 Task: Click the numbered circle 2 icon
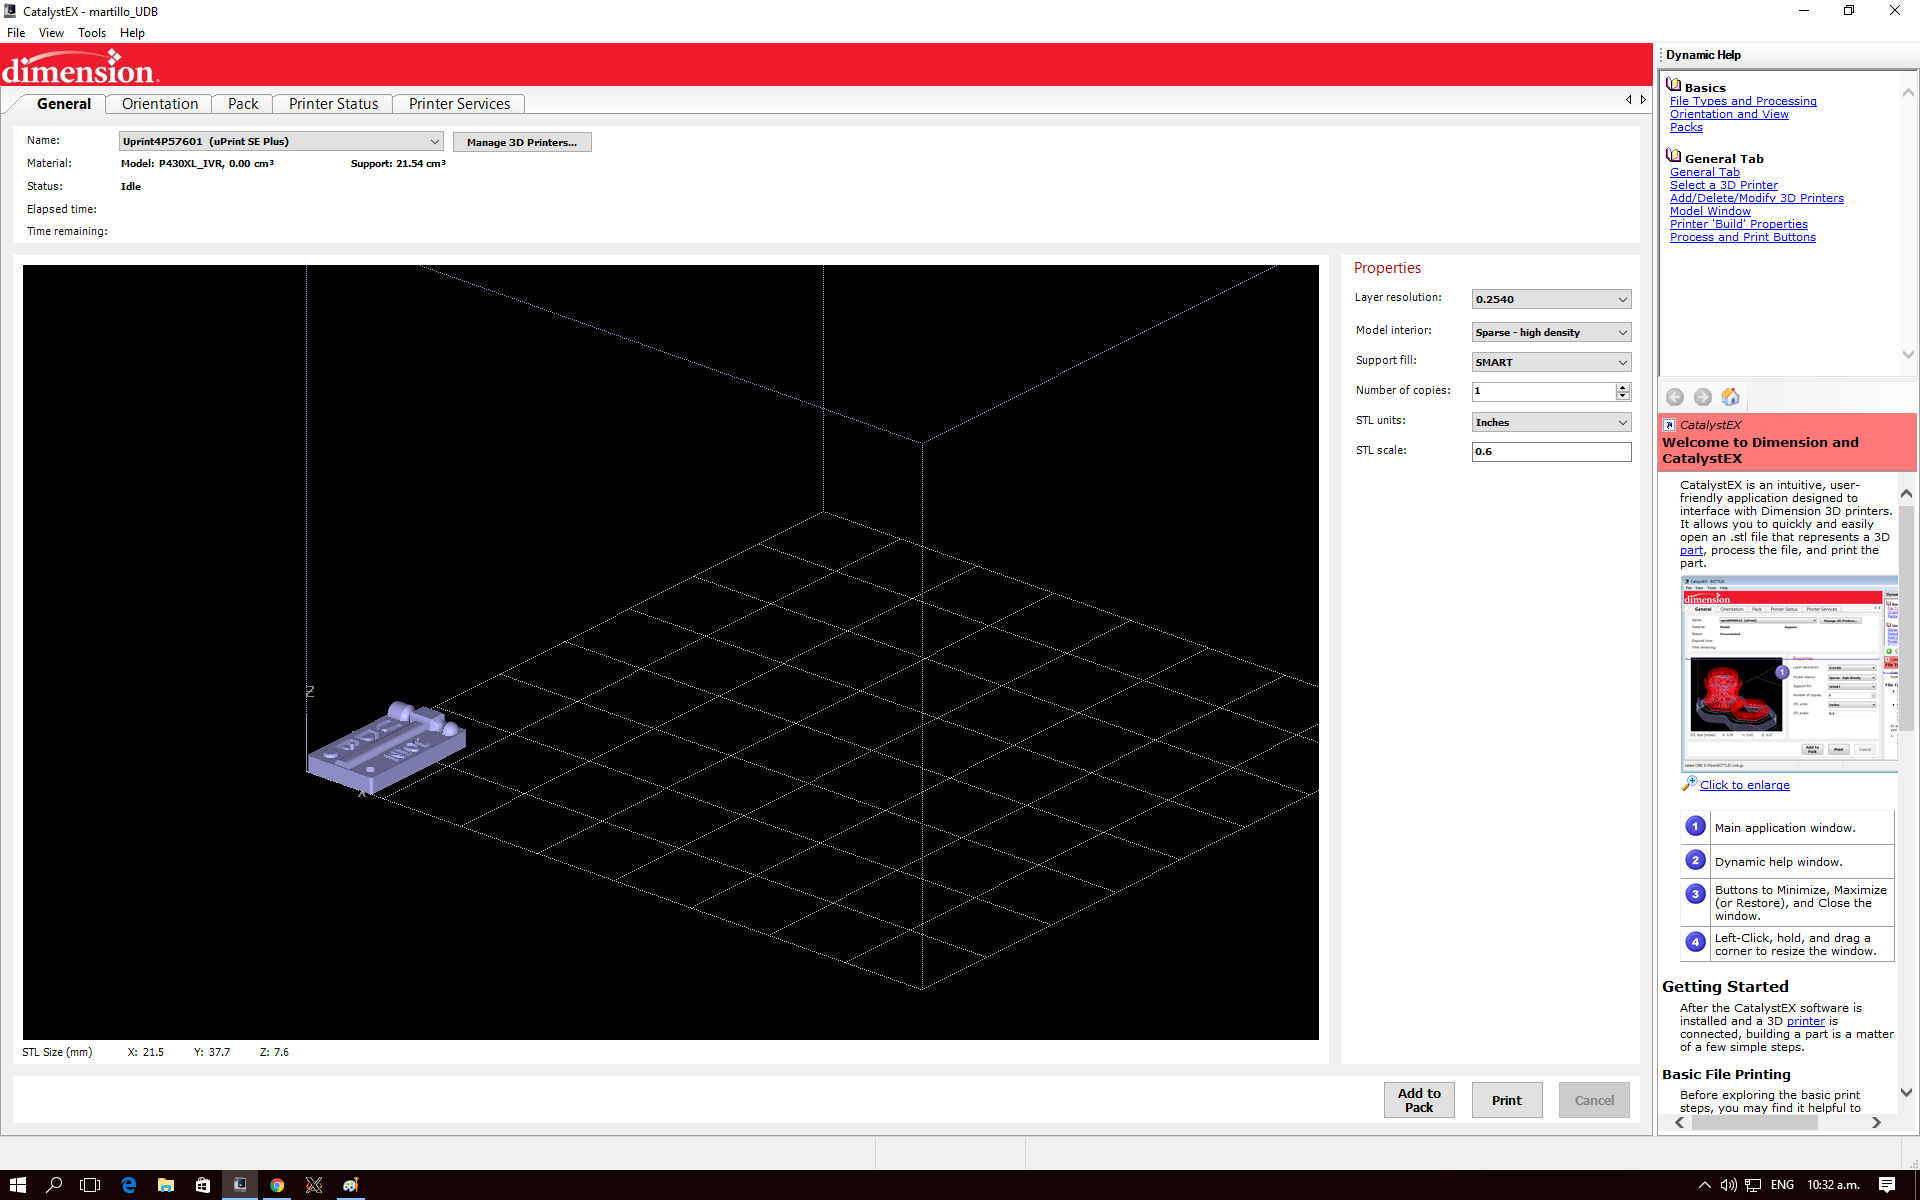1695,860
